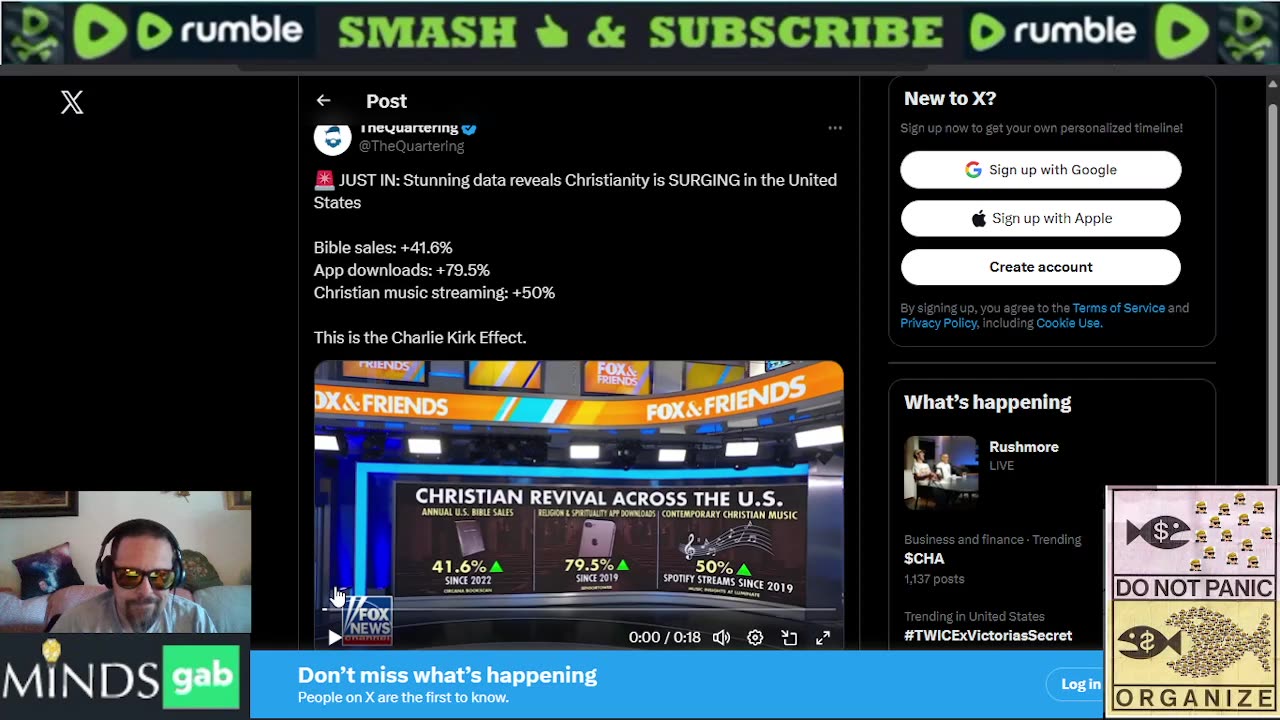
Task: Click the Rushmore LIVE title
Action: [1024, 447]
